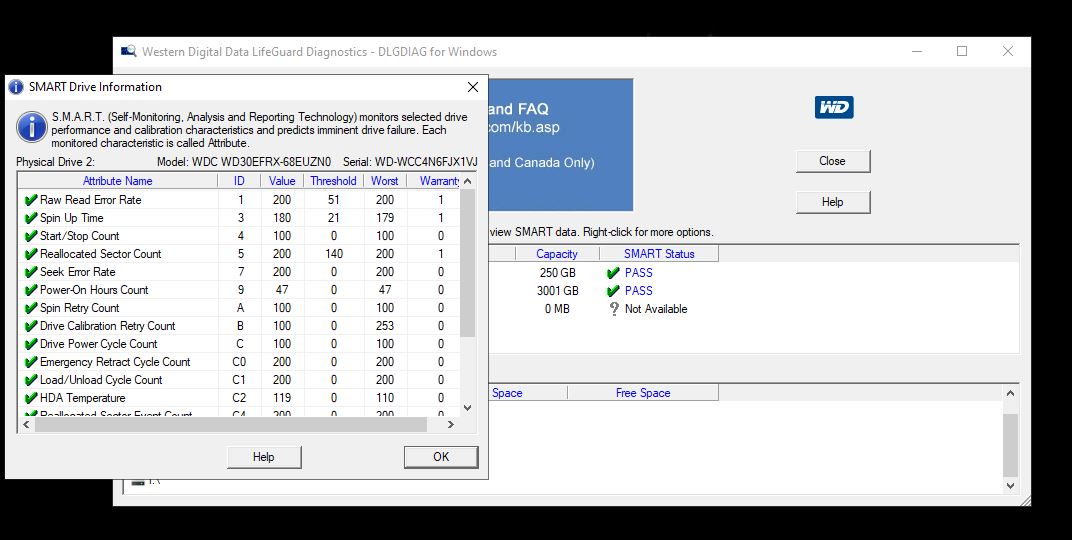Image resolution: width=1072 pixels, height=540 pixels.
Task: Sort by Attribute Name column header
Action: pyautogui.click(x=117, y=181)
